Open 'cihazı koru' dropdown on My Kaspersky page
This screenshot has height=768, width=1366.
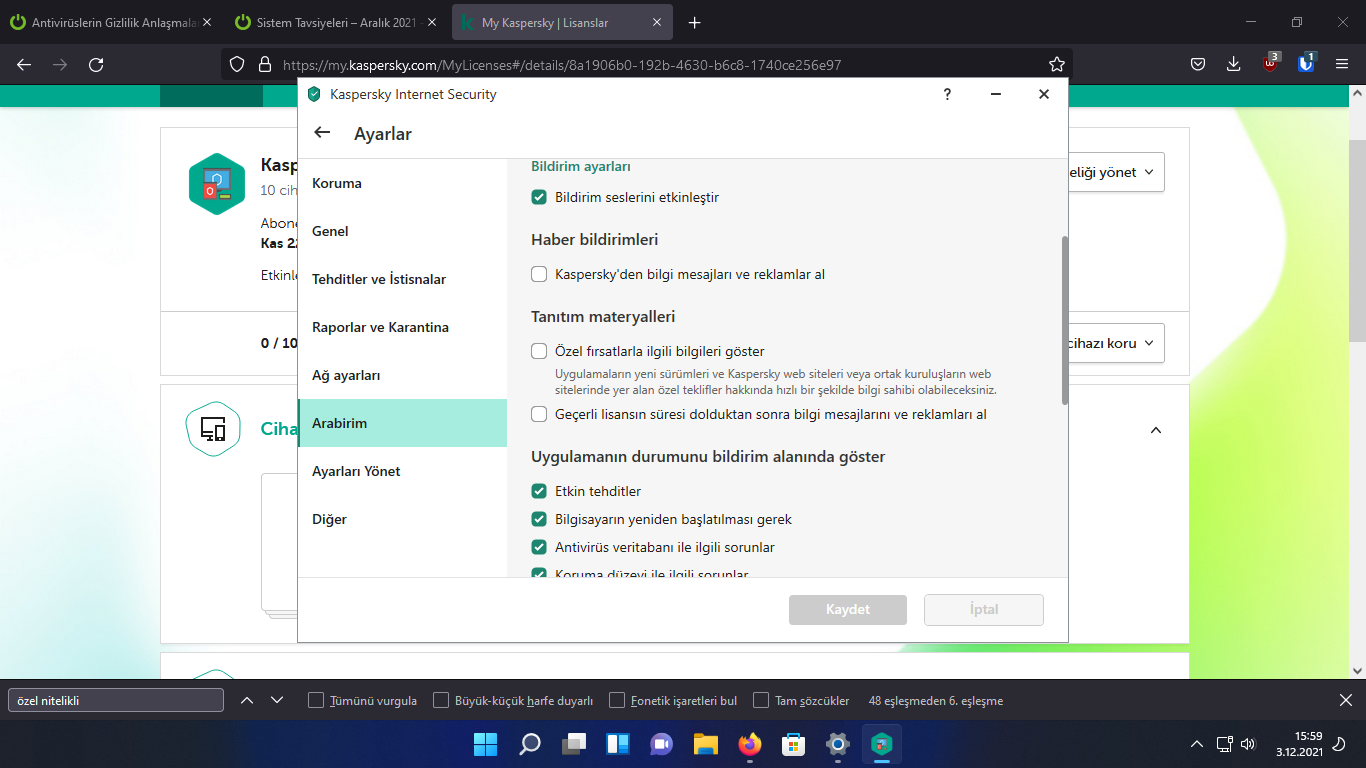(x=1116, y=342)
